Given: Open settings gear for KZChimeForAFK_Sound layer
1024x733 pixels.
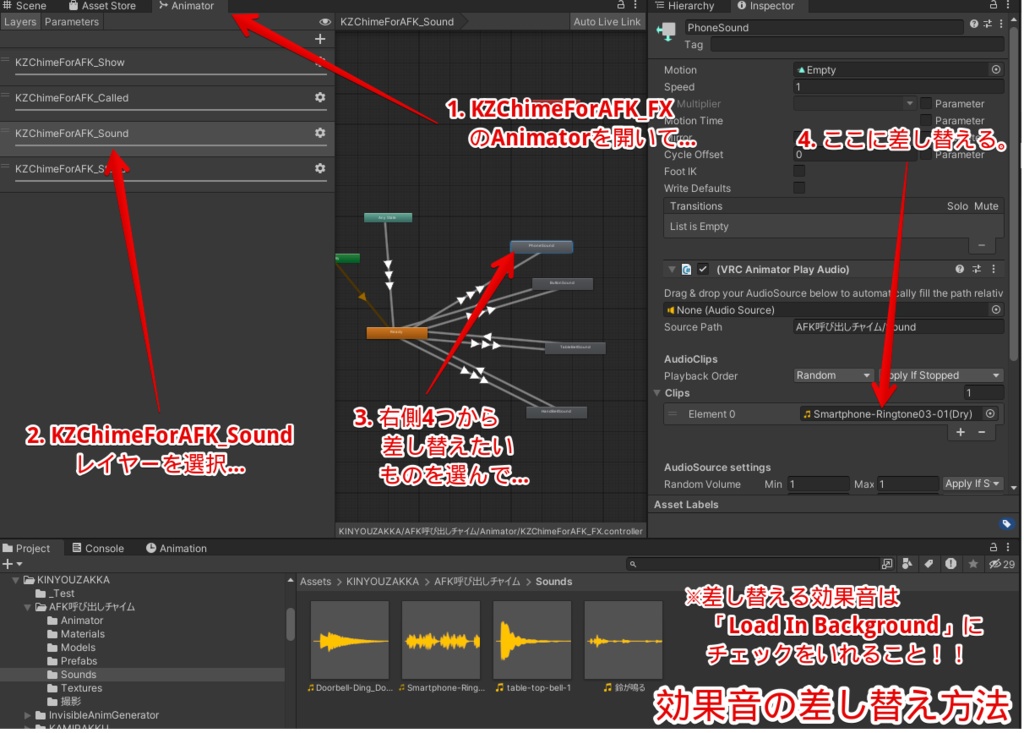Looking at the screenshot, I should click(320, 133).
